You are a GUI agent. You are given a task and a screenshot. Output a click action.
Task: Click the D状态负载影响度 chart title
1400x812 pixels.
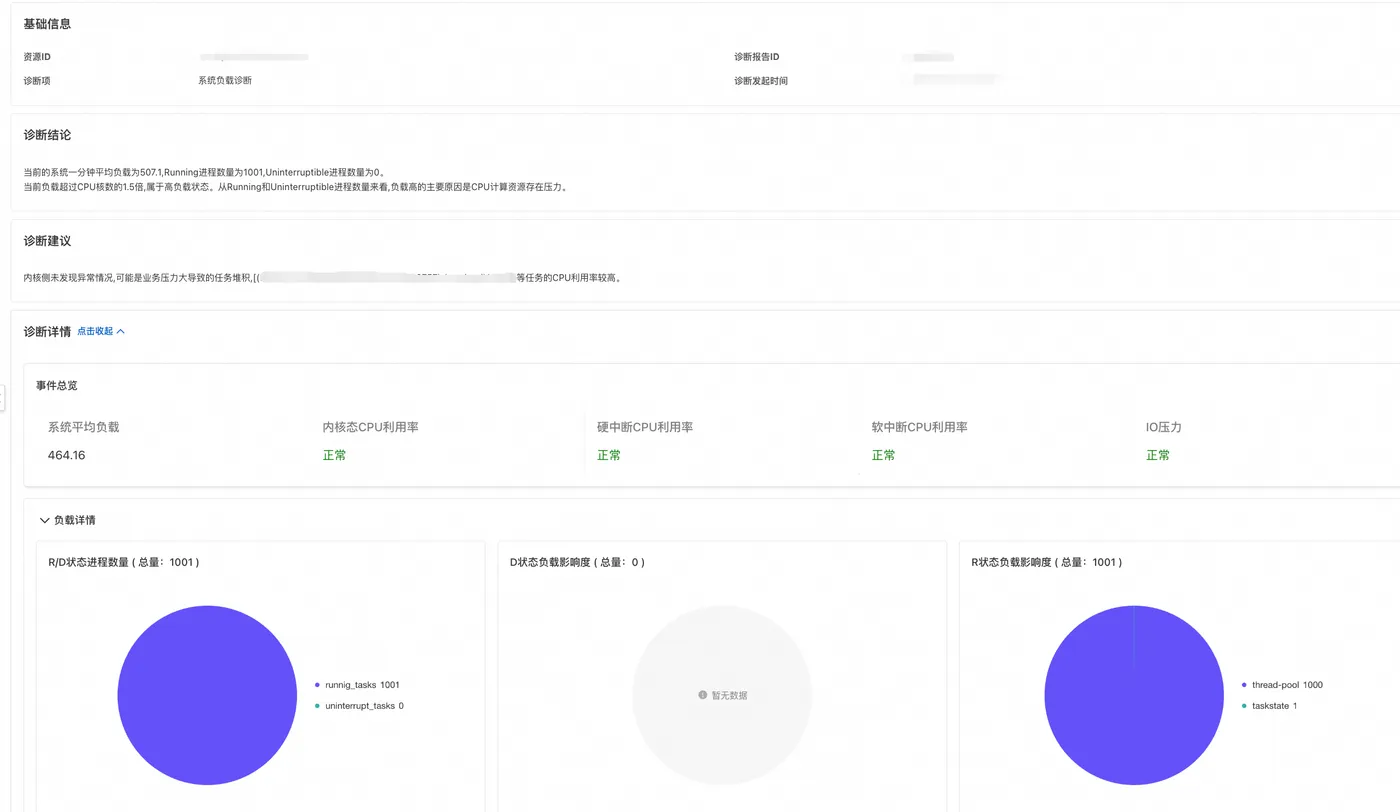click(577, 562)
